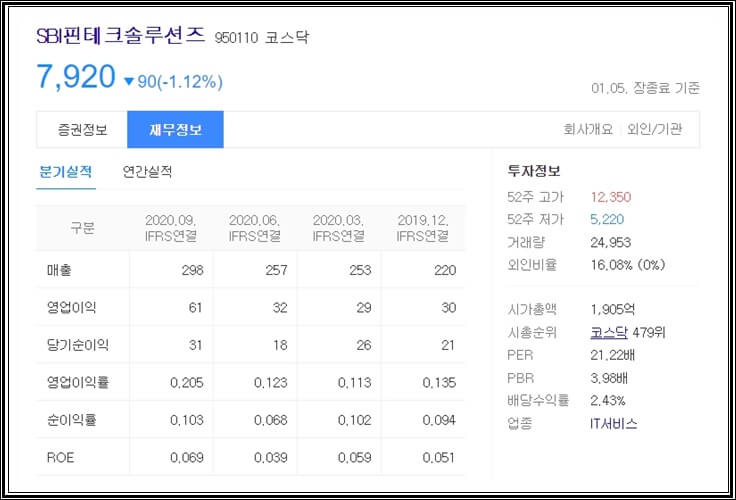Switch to 연간실적 sub-tab

(147, 172)
